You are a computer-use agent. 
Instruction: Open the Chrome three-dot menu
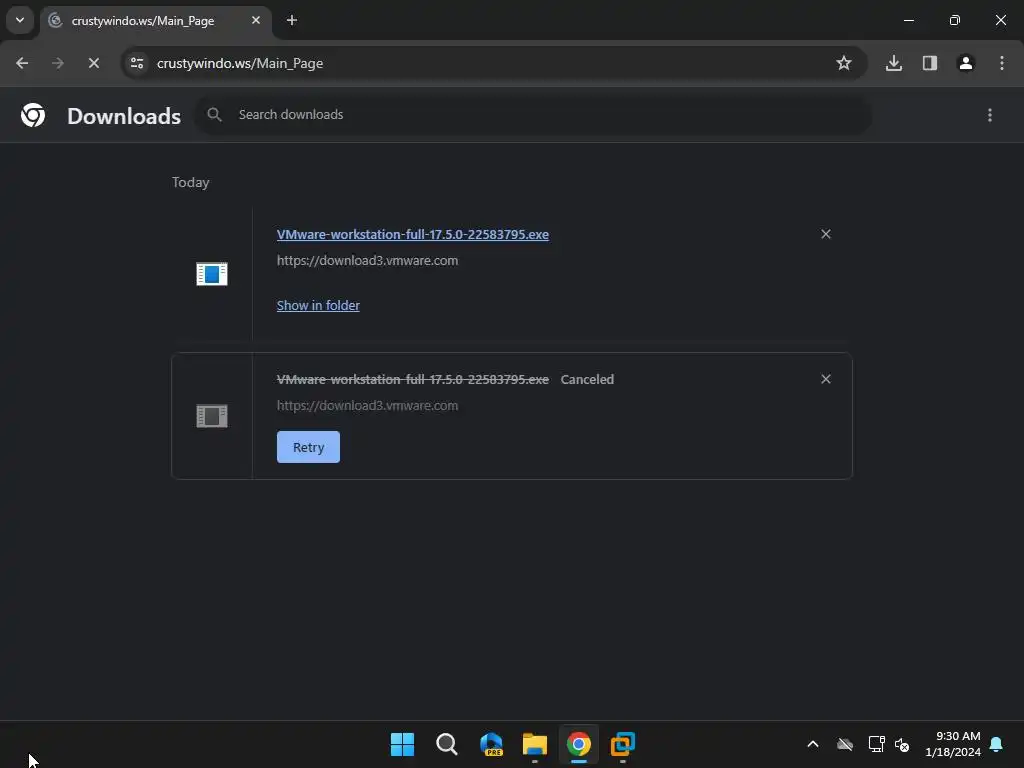(x=1002, y=63)
